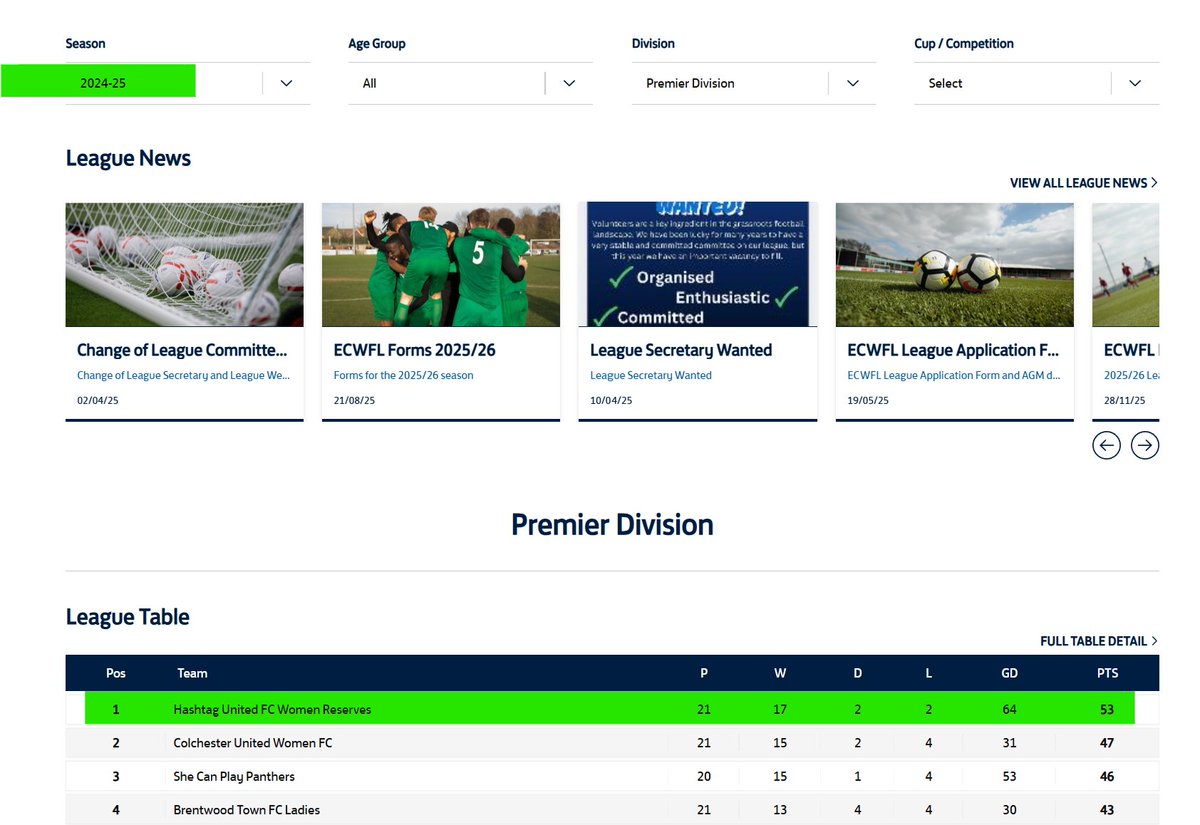Click the P column header
1200x825 pixels.
pos(704,673)
